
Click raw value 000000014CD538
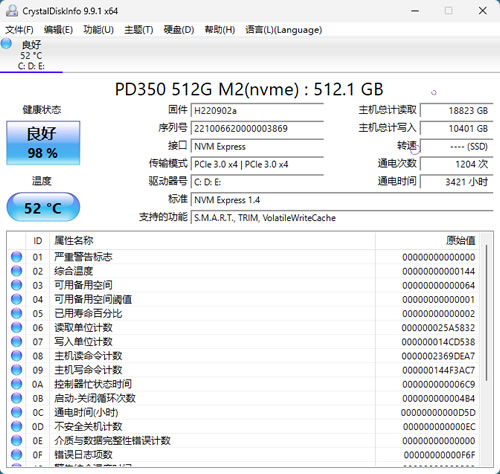point(438,342)
